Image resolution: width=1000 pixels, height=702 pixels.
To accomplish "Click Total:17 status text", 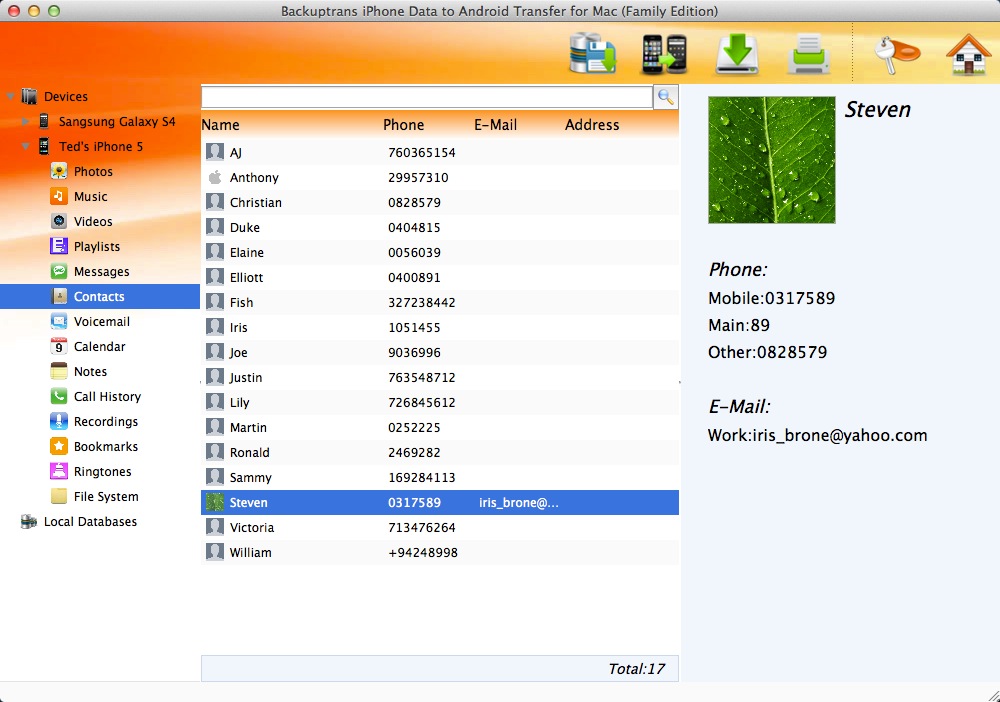I will (636, 669).
